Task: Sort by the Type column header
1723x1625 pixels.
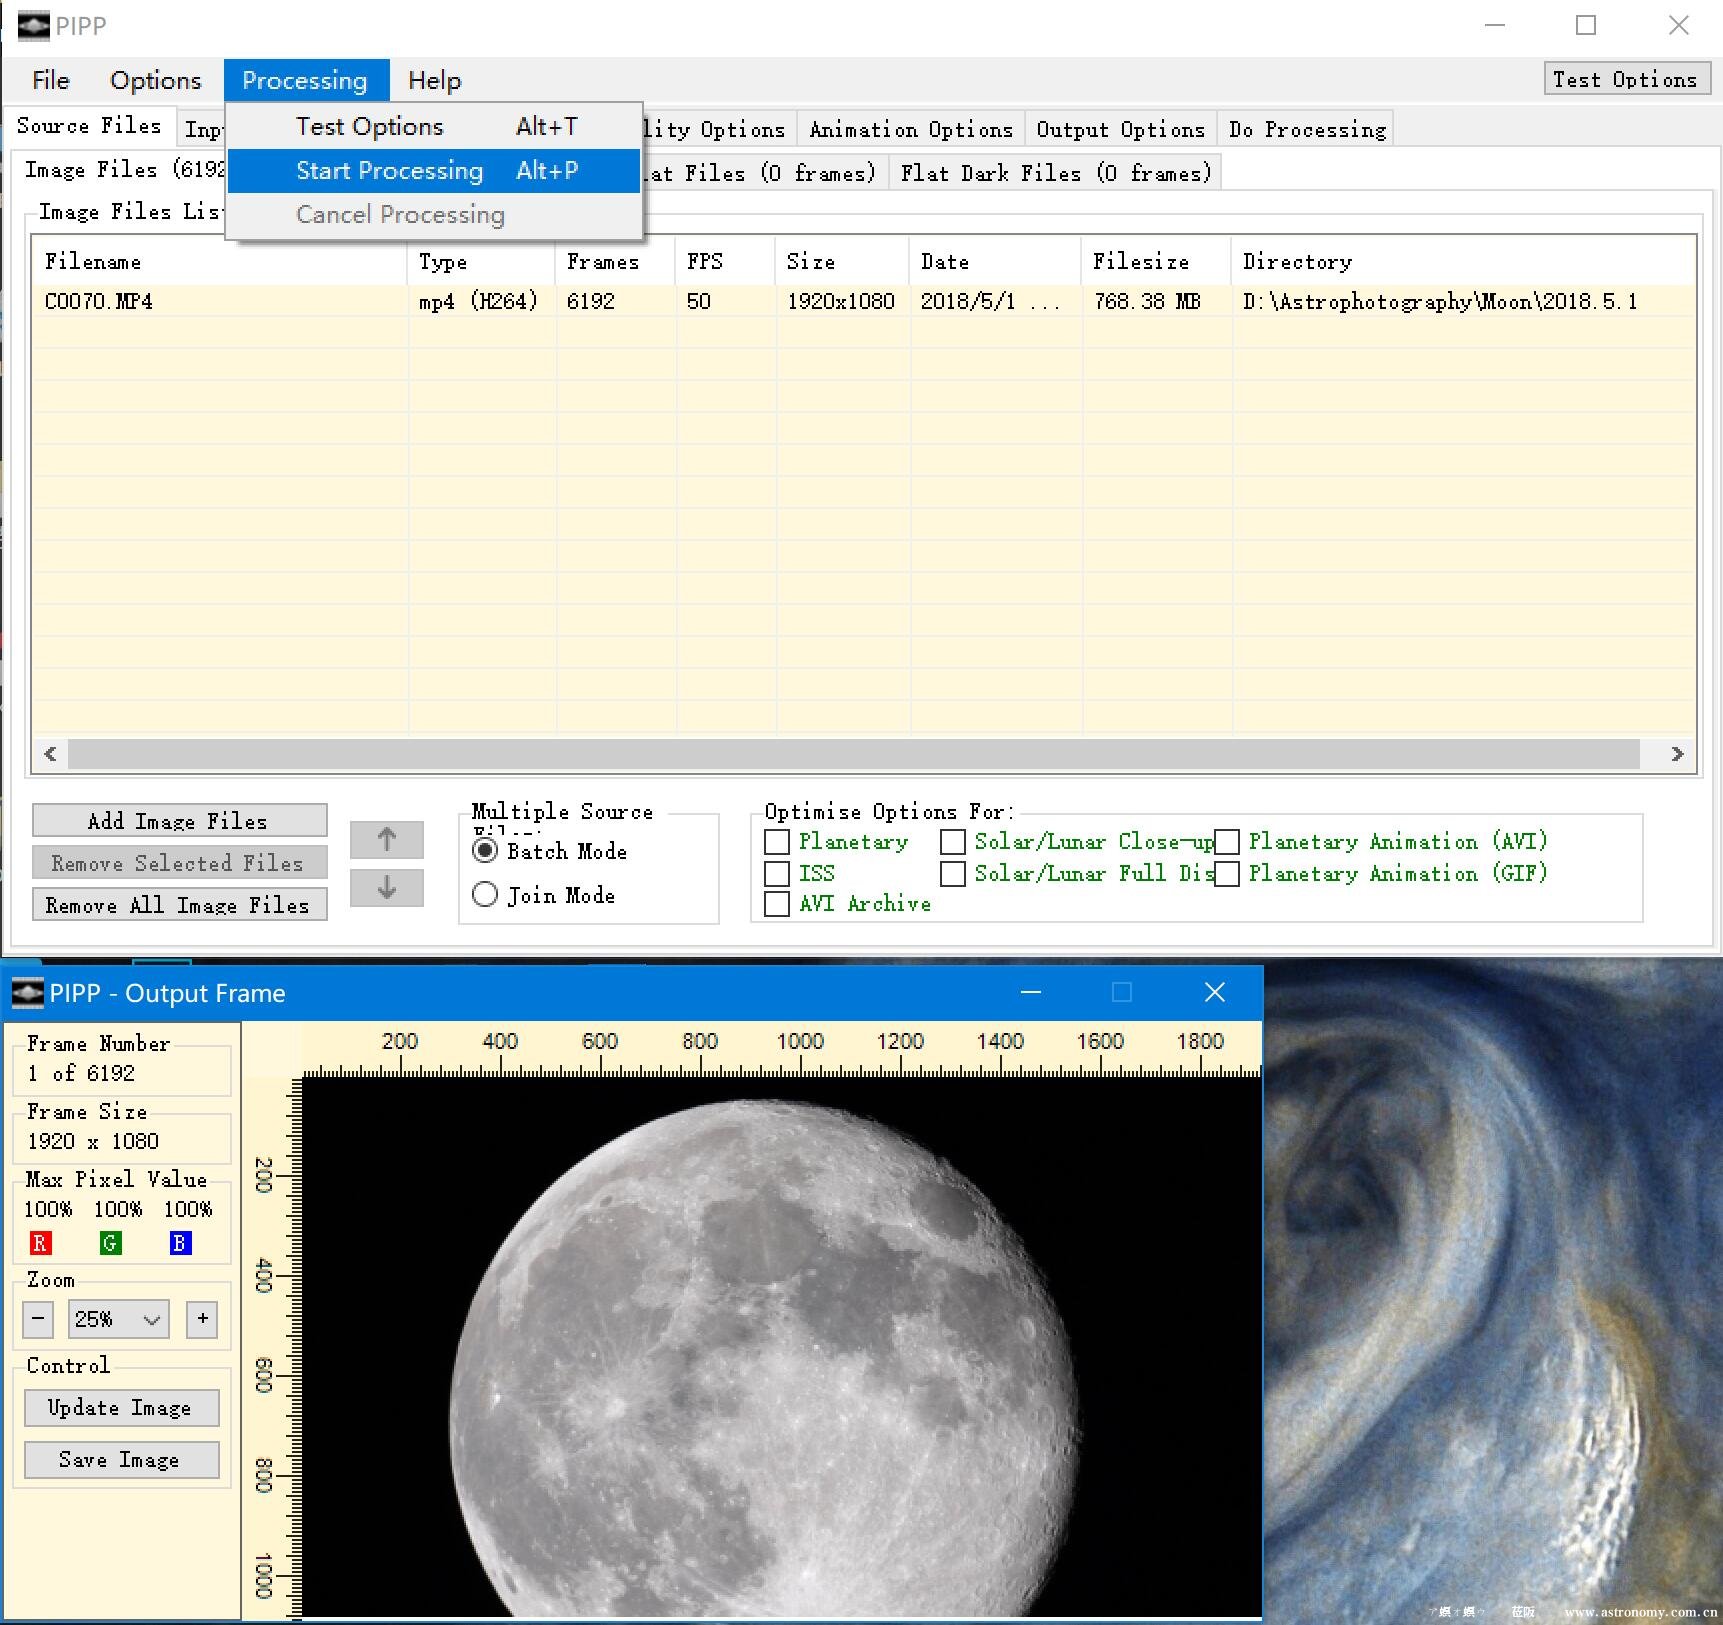Action: pyautogui.click(x=481, y=262)
